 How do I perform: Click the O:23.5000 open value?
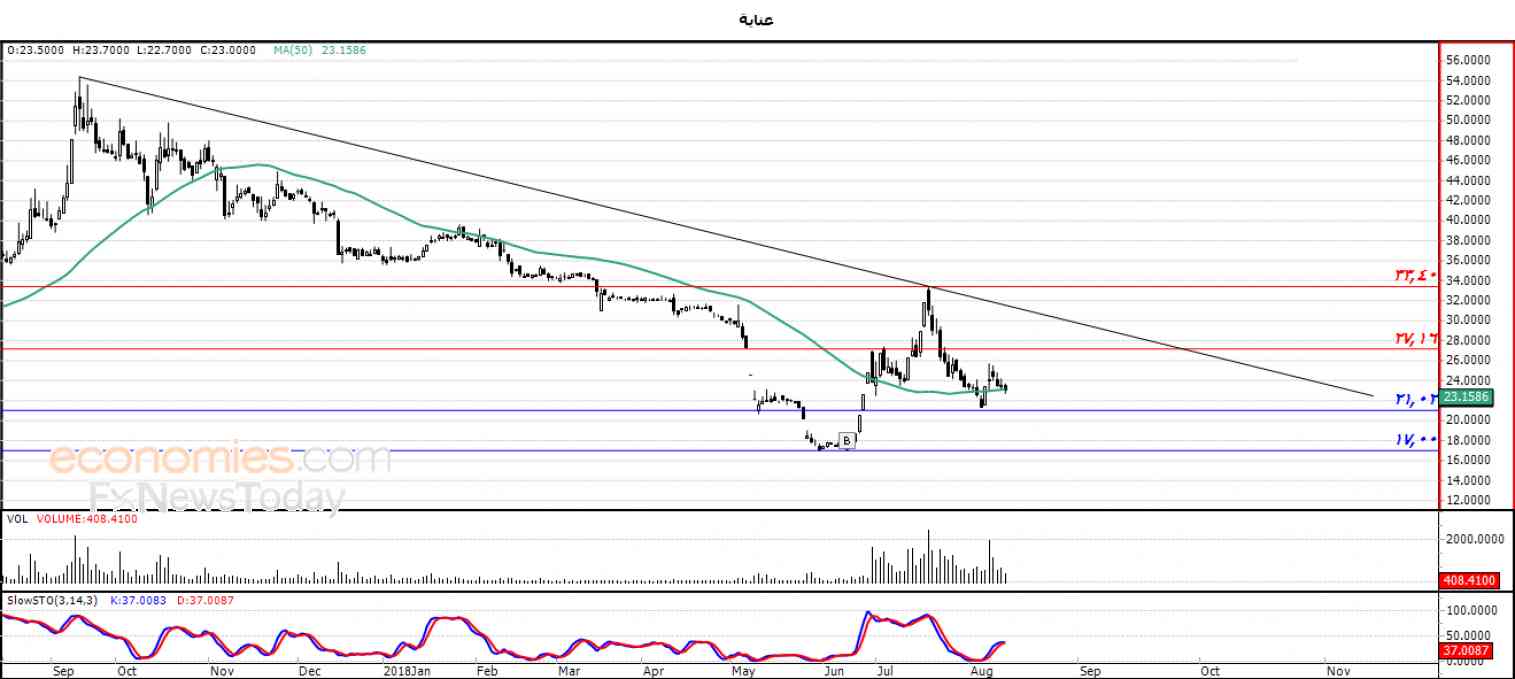(37, 49)
